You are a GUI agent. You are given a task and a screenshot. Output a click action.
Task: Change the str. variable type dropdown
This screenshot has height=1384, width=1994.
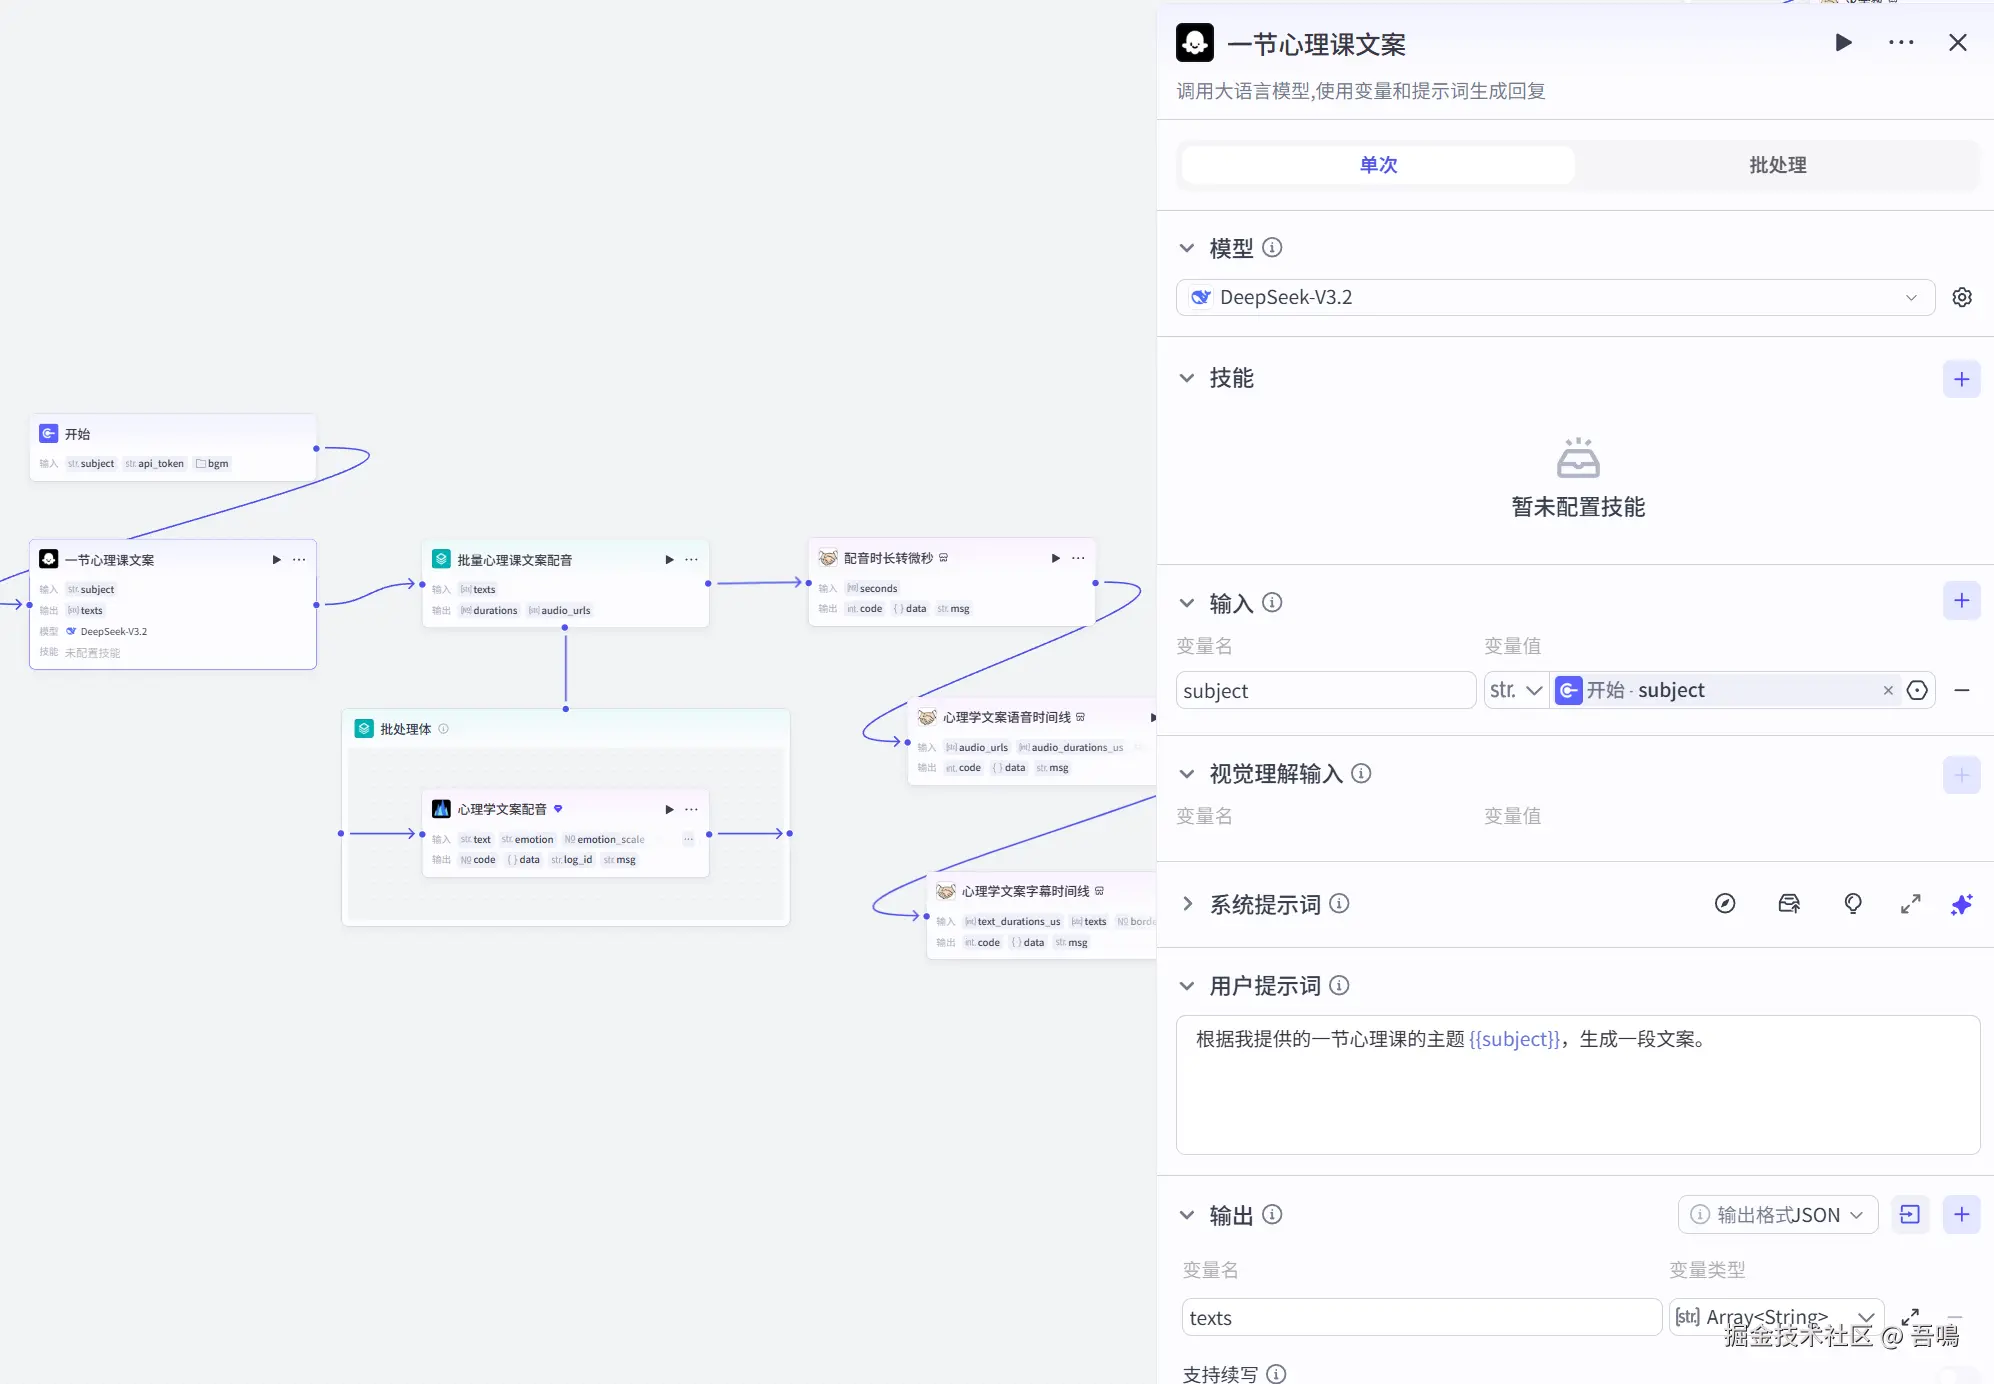point(1516,691)
